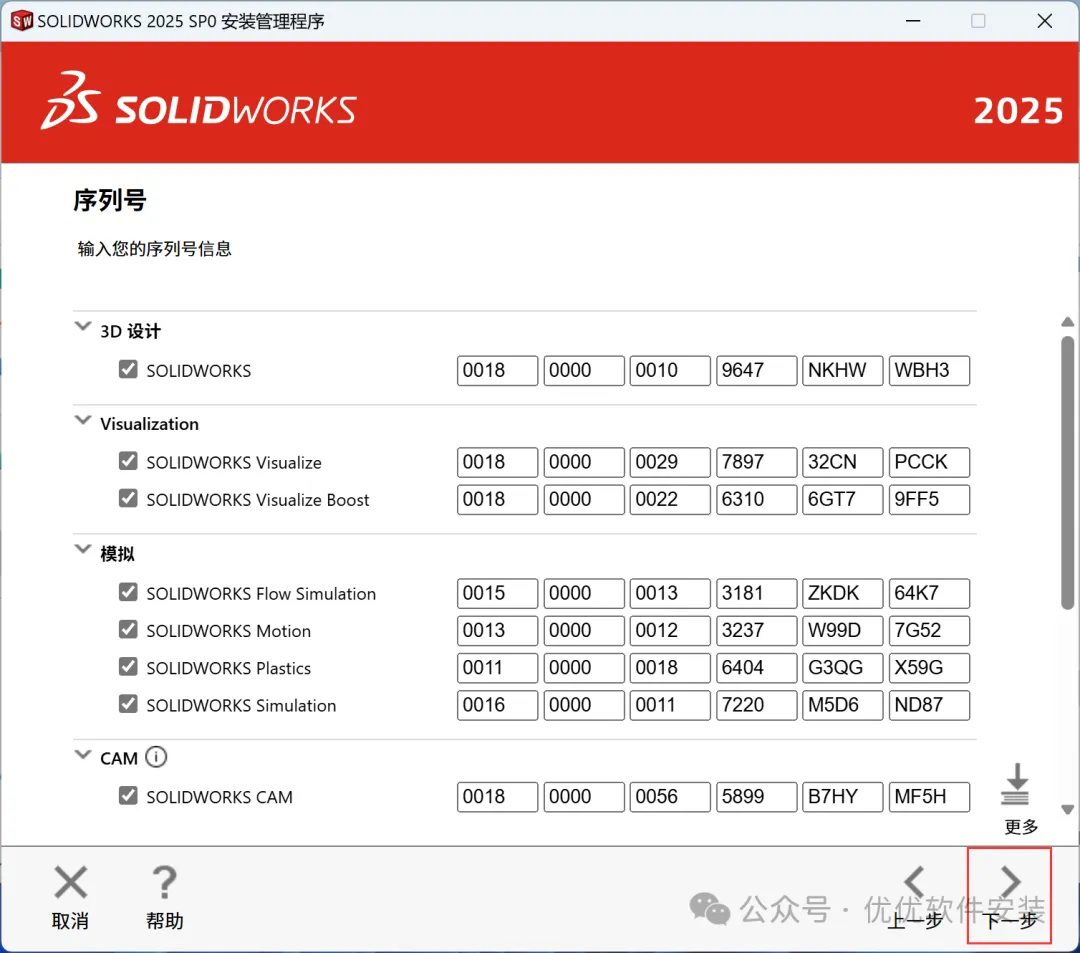The height and width of the screenshot is (953, 1080).
Task: Click Visualize serial field containing PCCK
Action: [x=929, y=462]
